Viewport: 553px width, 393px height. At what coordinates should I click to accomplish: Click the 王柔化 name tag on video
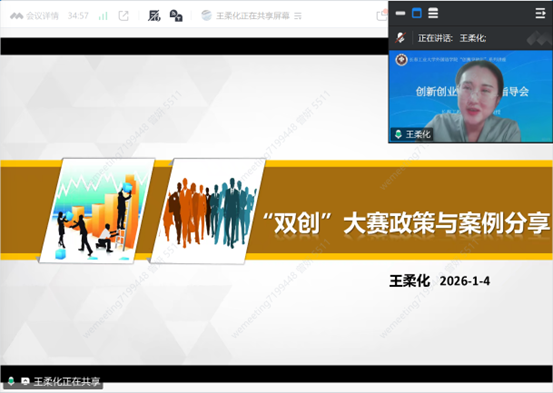[x=412, y=134]
